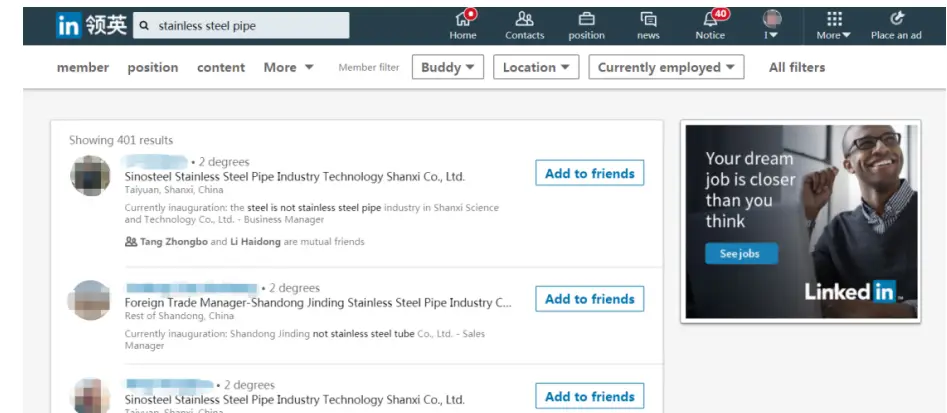Click the Your dream job advertisement image

(x=801, y=222)
